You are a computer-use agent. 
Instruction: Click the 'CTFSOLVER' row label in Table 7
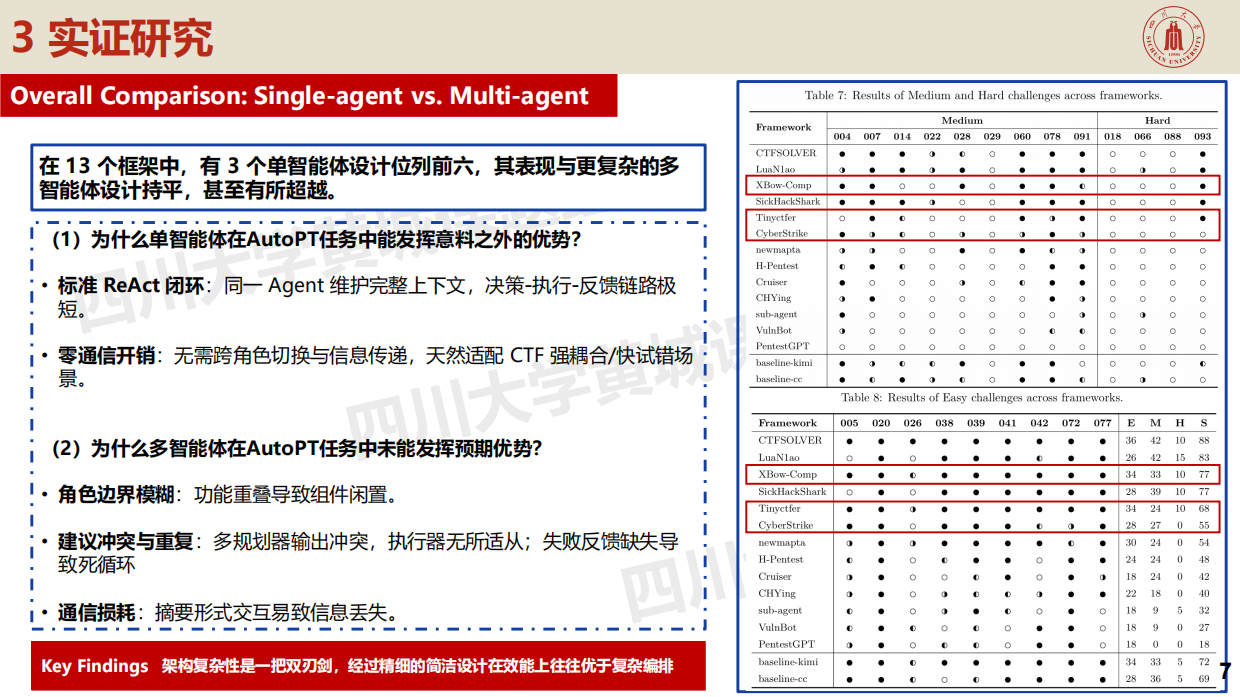(x=786, y=153)
